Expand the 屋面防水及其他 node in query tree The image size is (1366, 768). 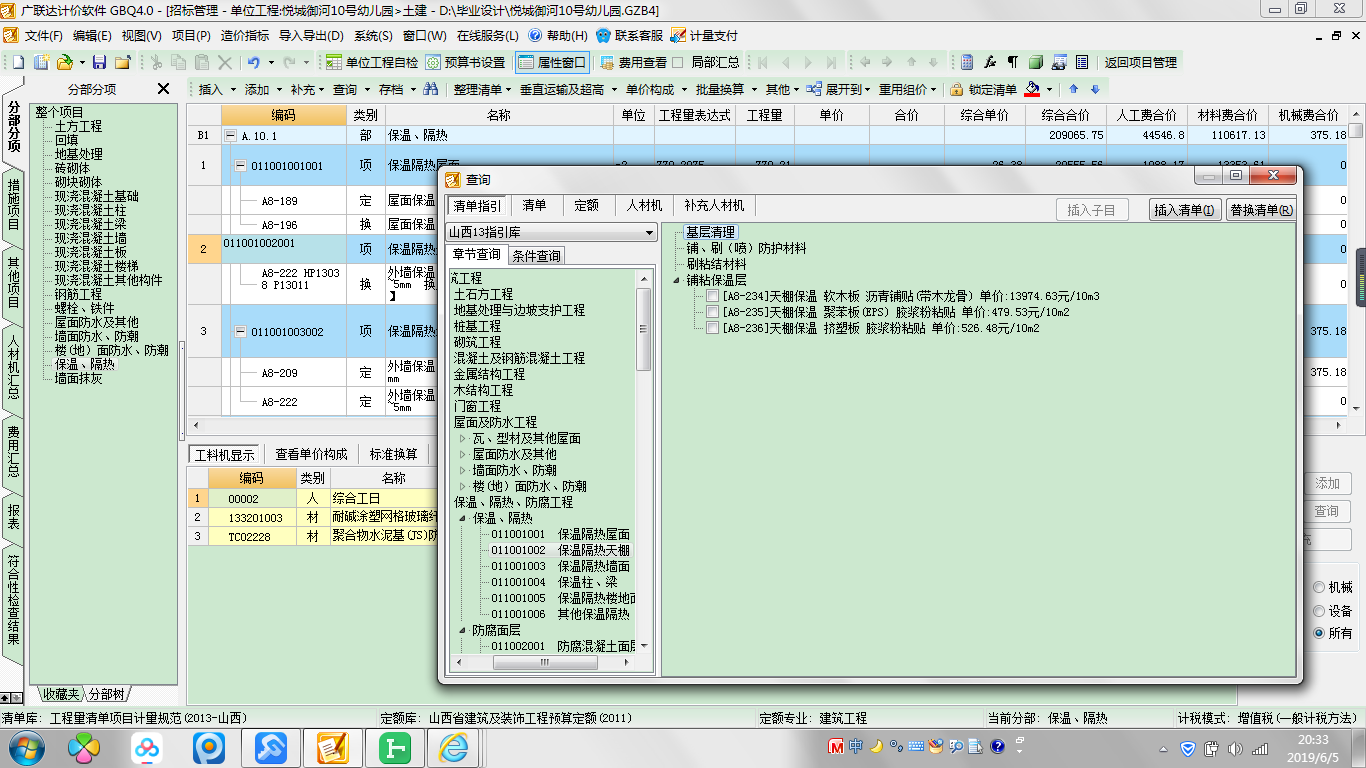point(462,454)
